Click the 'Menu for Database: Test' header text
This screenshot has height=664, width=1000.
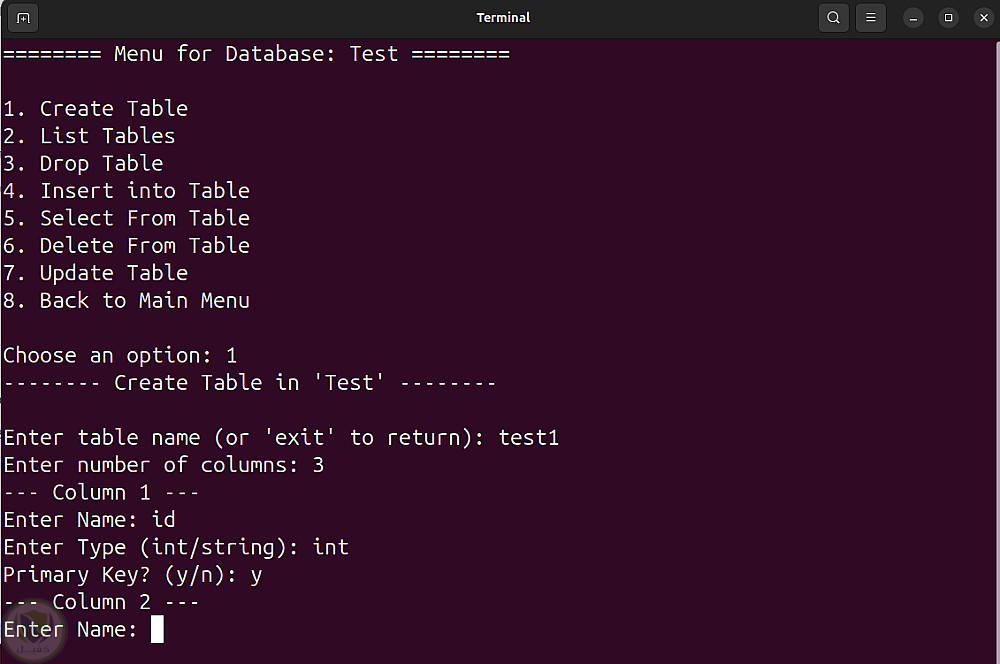(x=256, y=54)
